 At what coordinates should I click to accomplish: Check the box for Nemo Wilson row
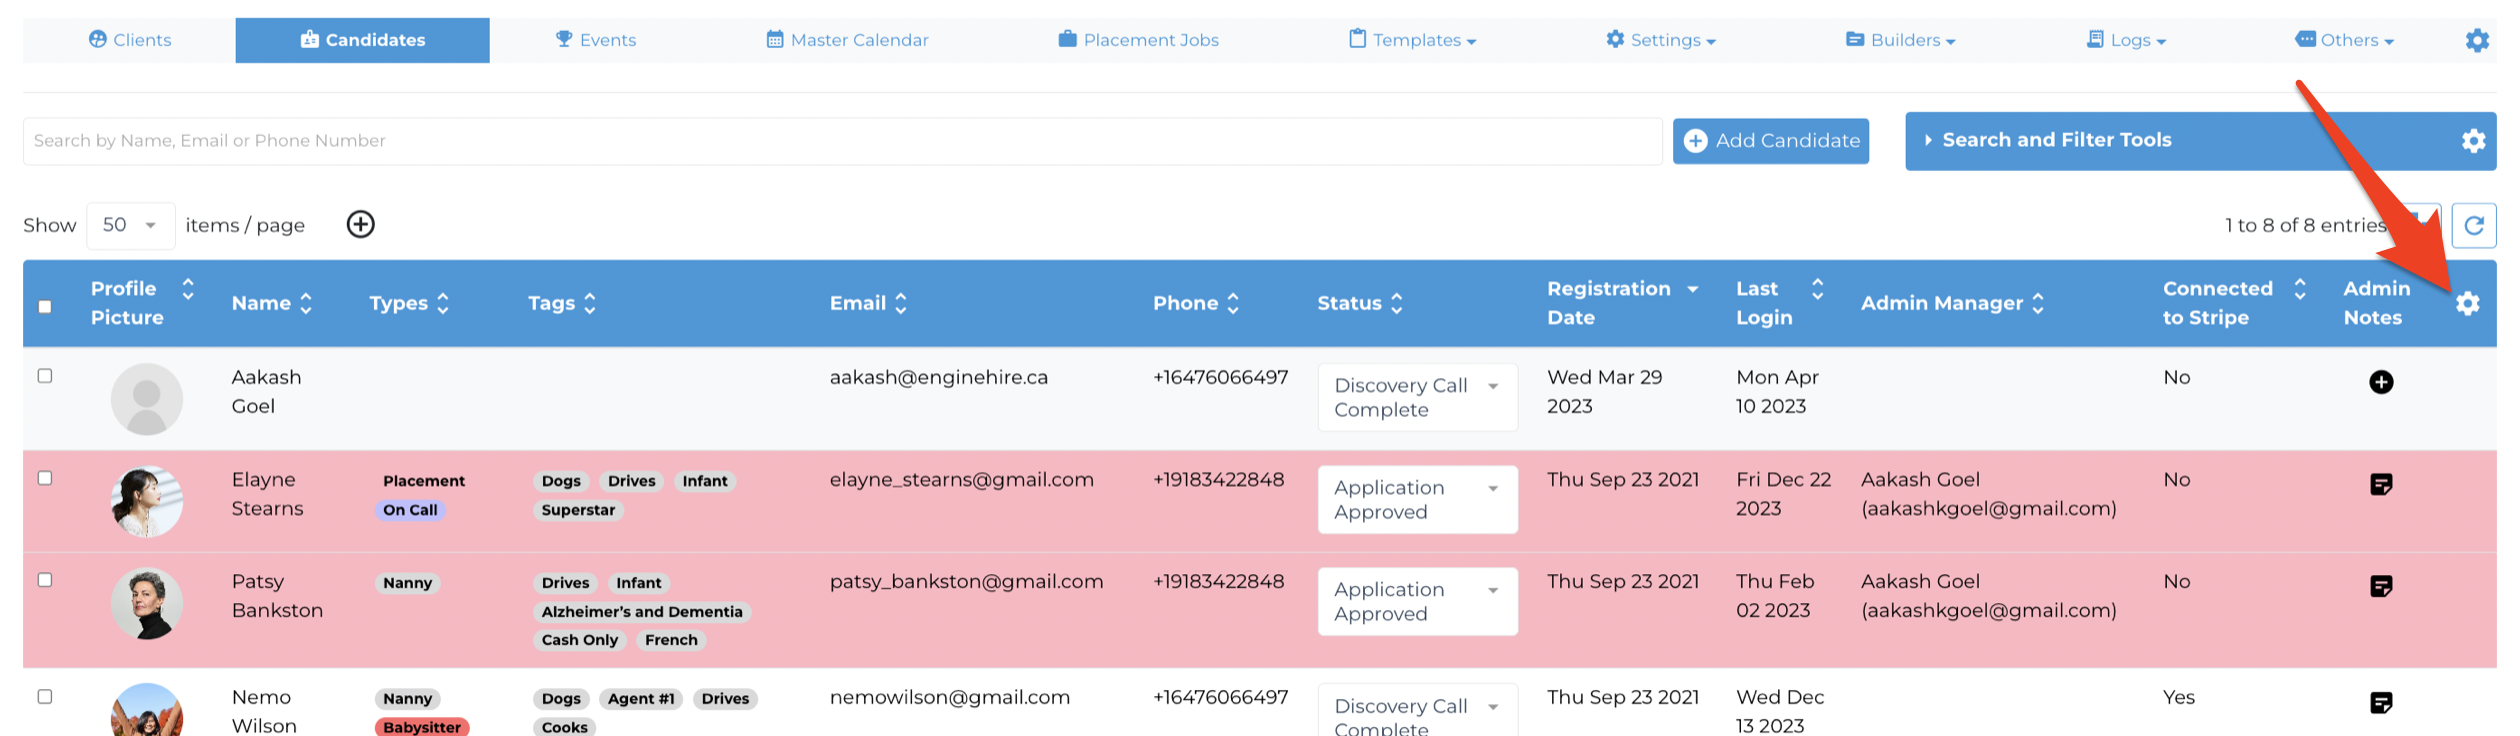(x=45, y=696)
